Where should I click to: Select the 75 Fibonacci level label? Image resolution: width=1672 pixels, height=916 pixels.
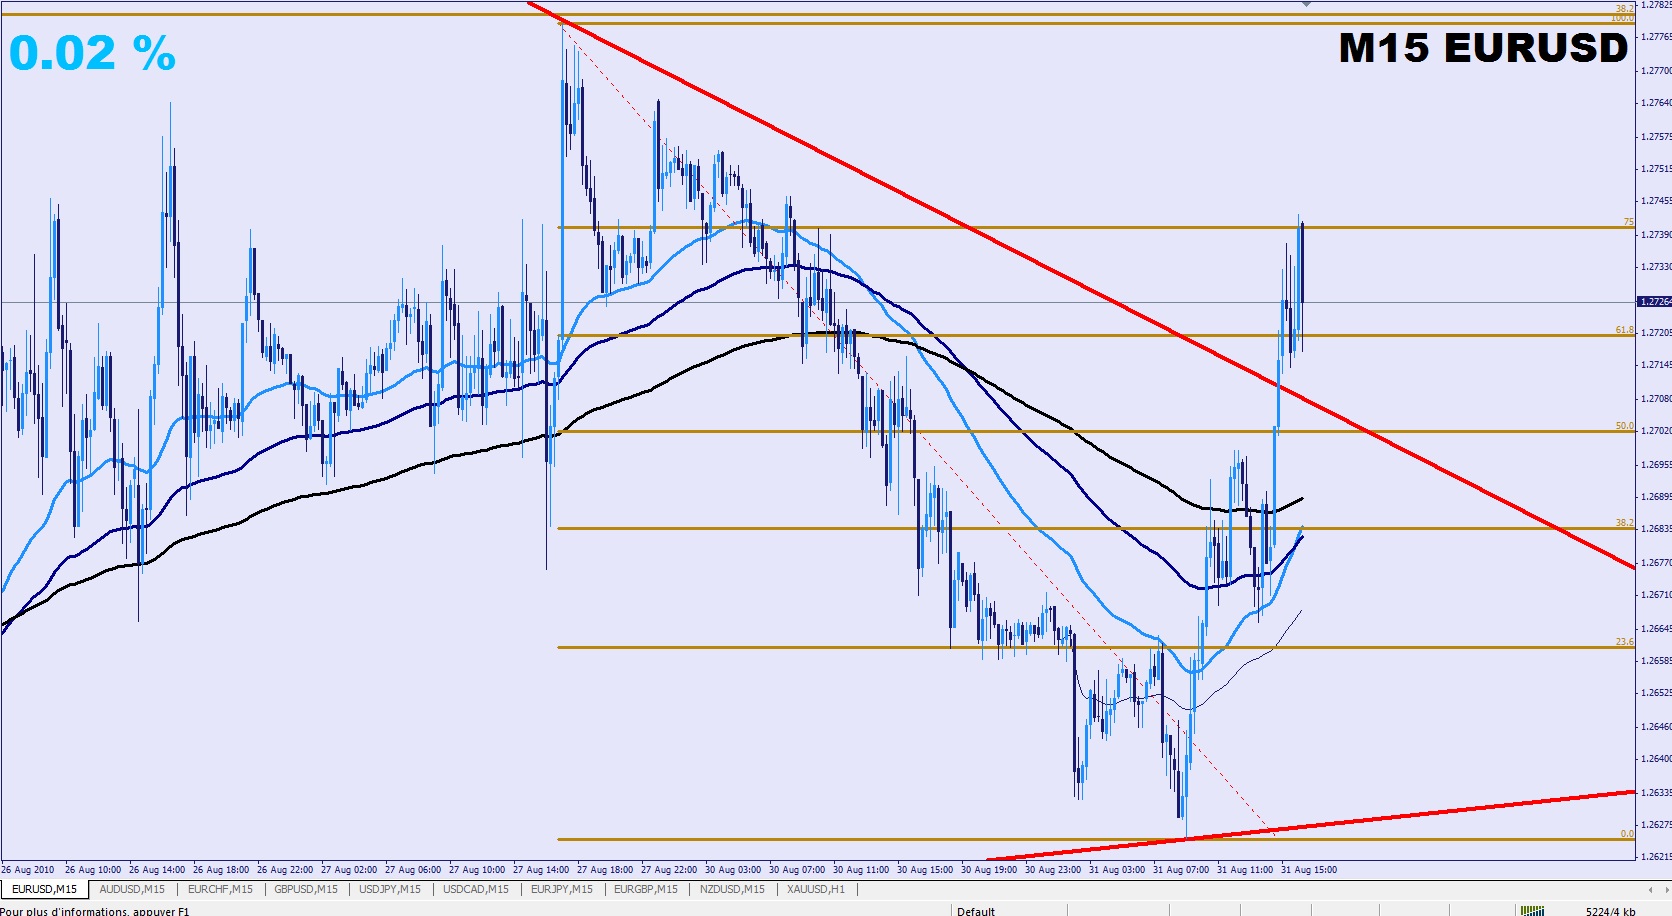click(x=1628, y=222)
